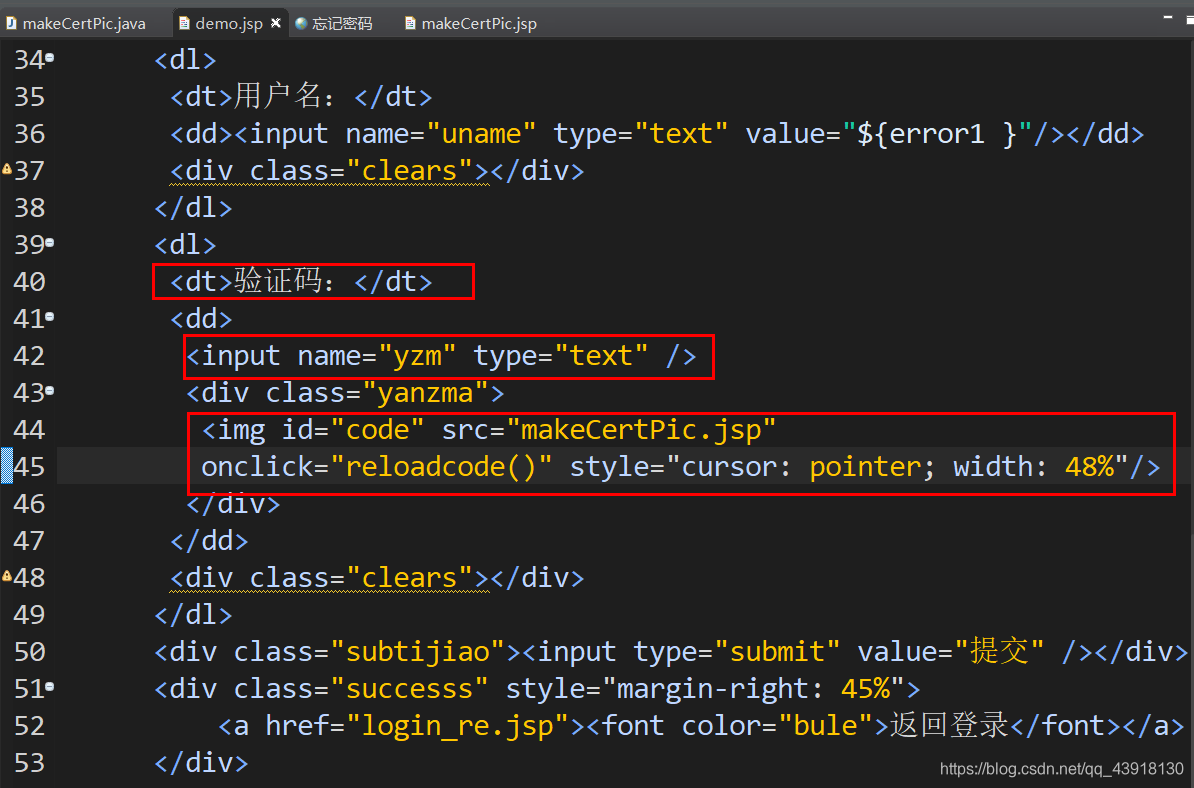Click the warning marker on line 37

(x=7, y=168)
